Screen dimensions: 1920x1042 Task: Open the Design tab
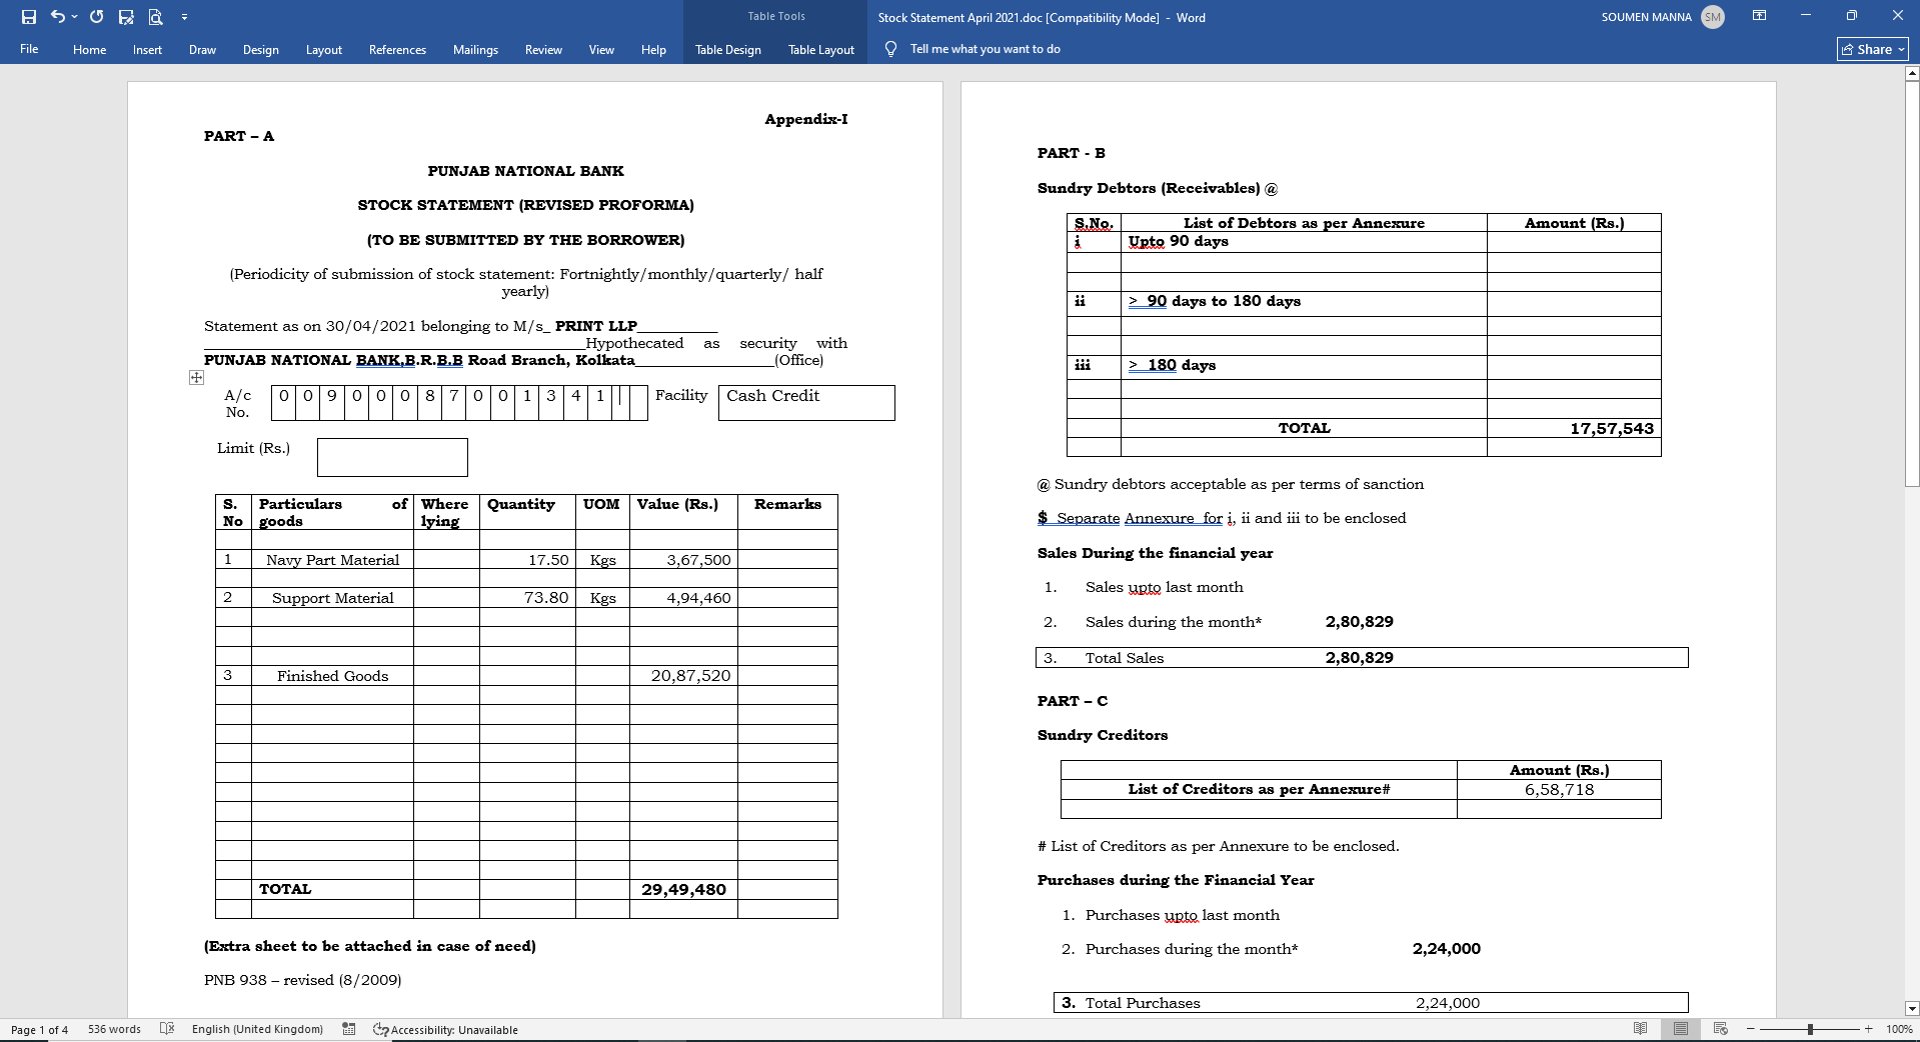[260, 50]
